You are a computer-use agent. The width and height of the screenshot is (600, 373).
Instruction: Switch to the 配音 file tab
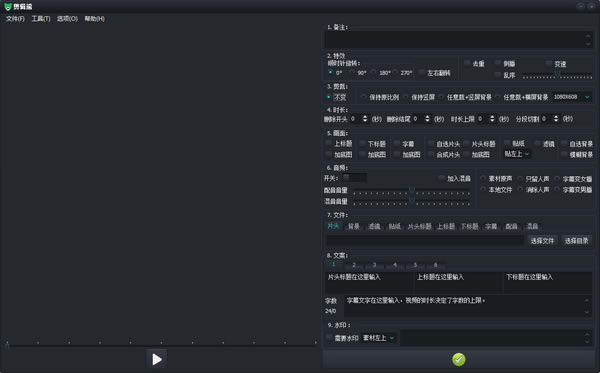coord(511,226)
